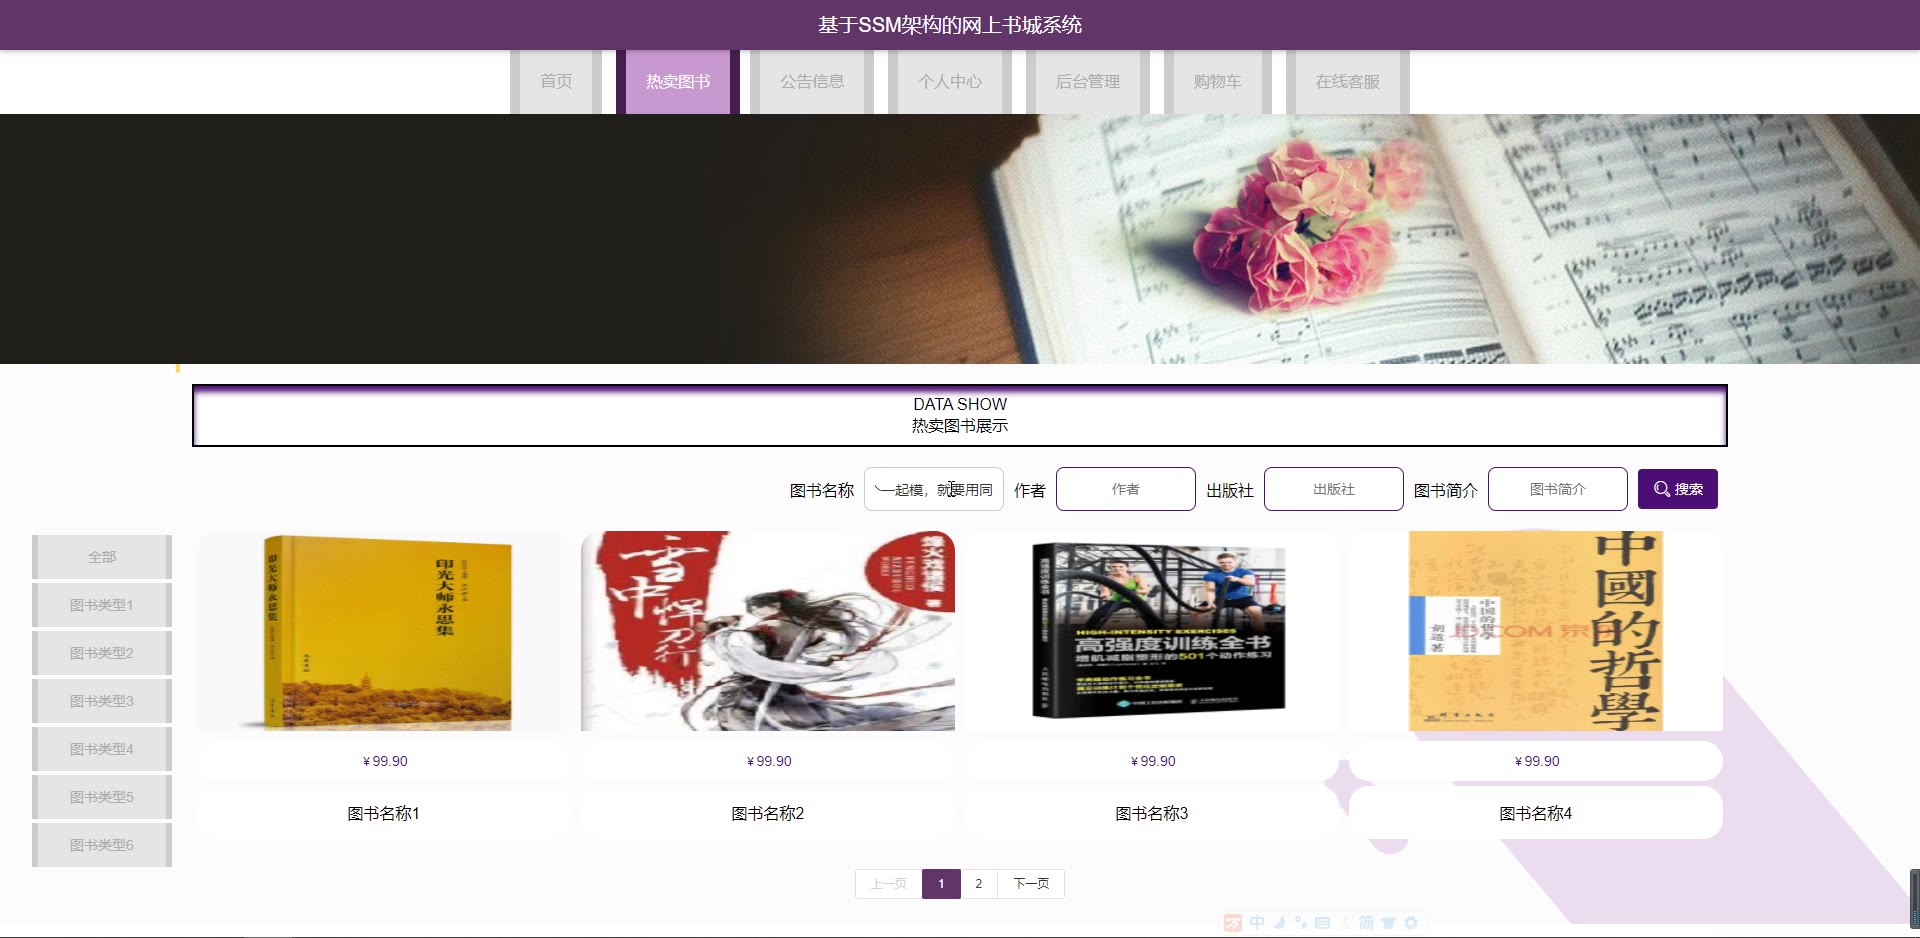Screen dimensions: 1920x938
Task: Go to previous page with 上一页
Action: pyautogui.click(x=889, y=884)
